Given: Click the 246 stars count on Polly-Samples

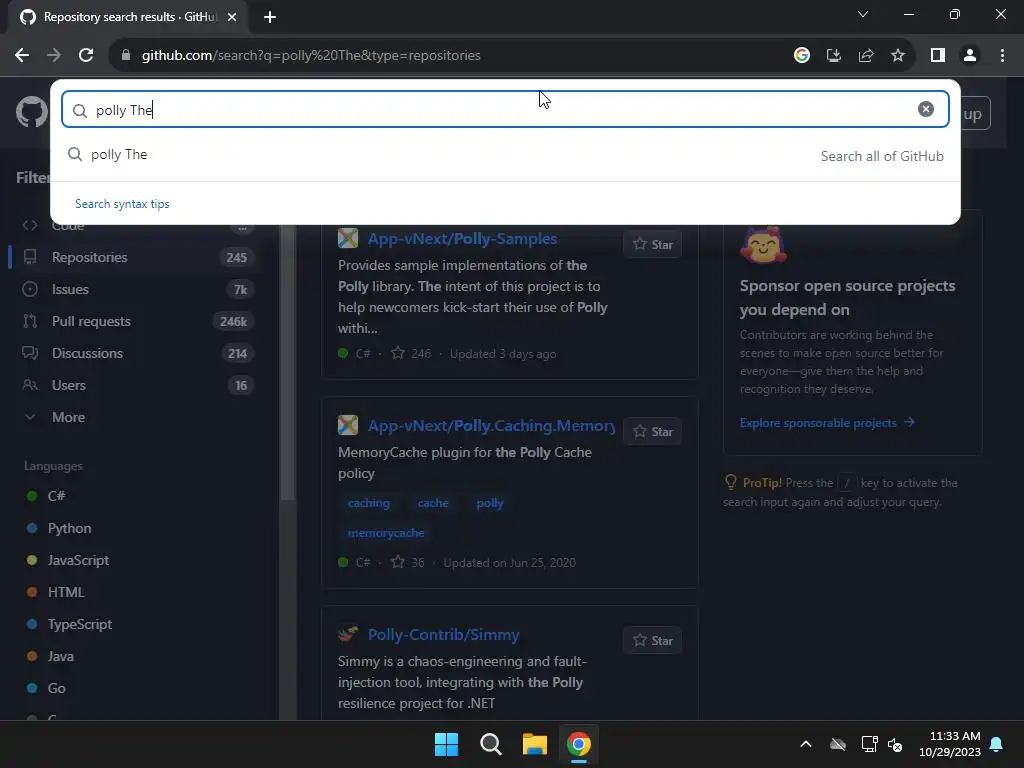Looking at the screenshot, I should tap(411, 354).
